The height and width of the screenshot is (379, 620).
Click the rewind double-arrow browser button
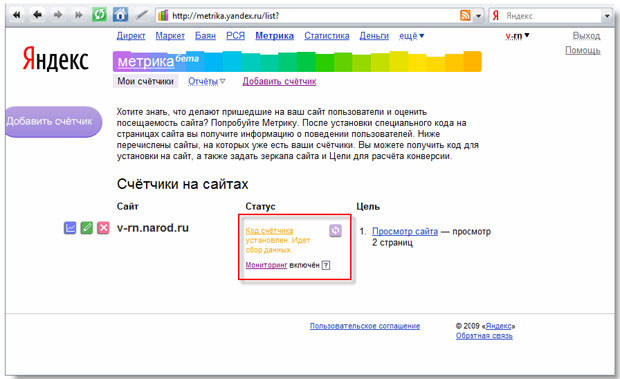[17, 15]
